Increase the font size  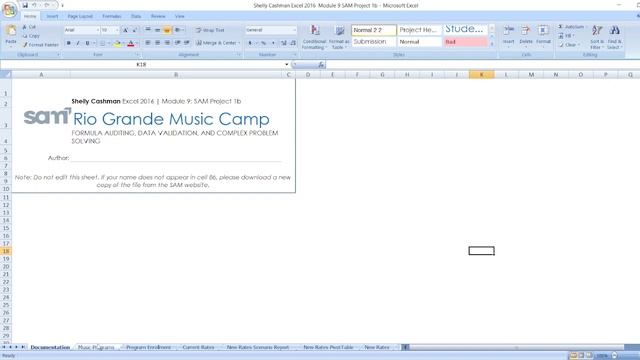(x=126, y=30)
